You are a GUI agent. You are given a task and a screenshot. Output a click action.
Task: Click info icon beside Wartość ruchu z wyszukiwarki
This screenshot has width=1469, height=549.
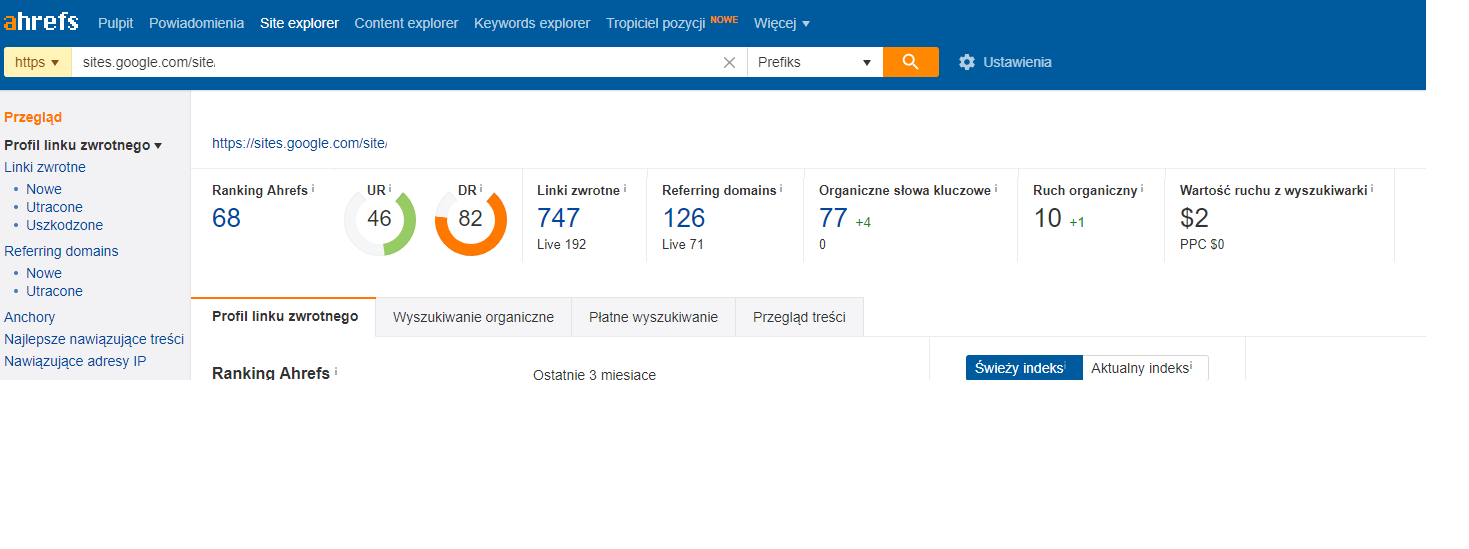tap(1372, 188)
